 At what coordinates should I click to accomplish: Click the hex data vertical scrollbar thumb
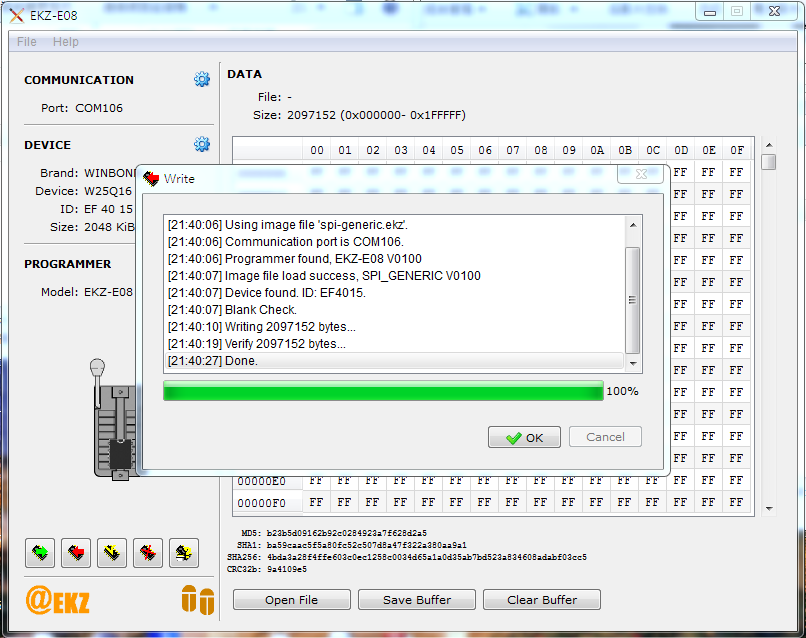point(768,162)
